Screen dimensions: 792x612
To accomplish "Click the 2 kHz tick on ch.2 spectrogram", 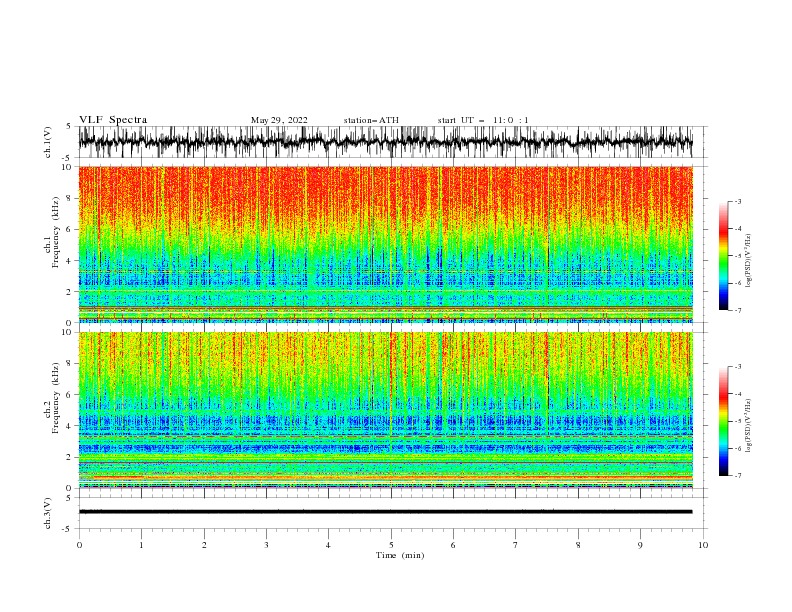I will (70, 457).
